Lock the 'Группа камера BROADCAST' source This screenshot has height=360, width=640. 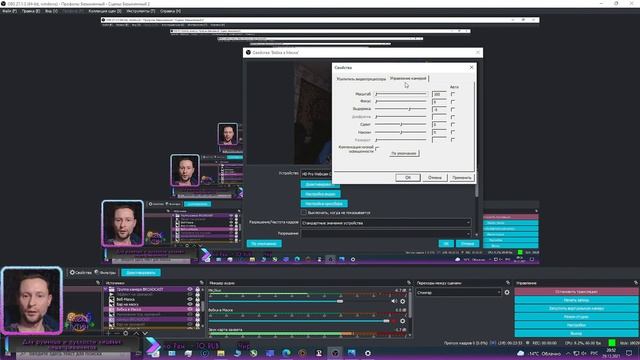click(x=198, y=289)
